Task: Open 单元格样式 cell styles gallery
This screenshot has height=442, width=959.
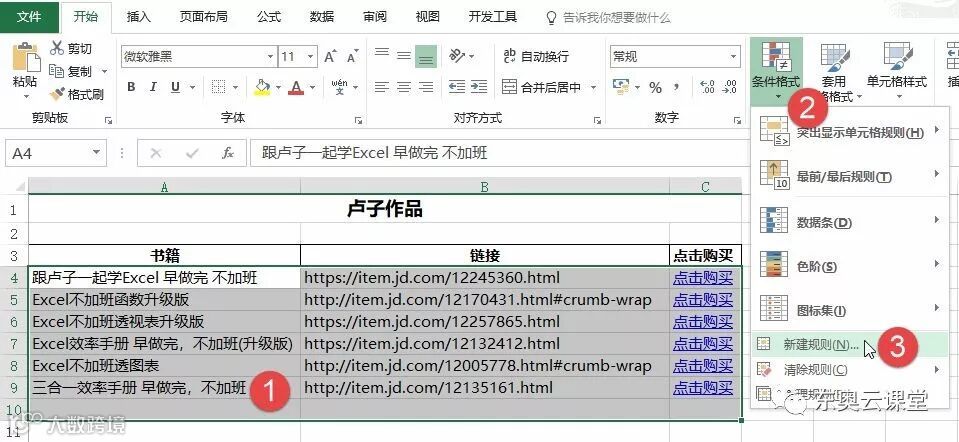Action: 897,70
